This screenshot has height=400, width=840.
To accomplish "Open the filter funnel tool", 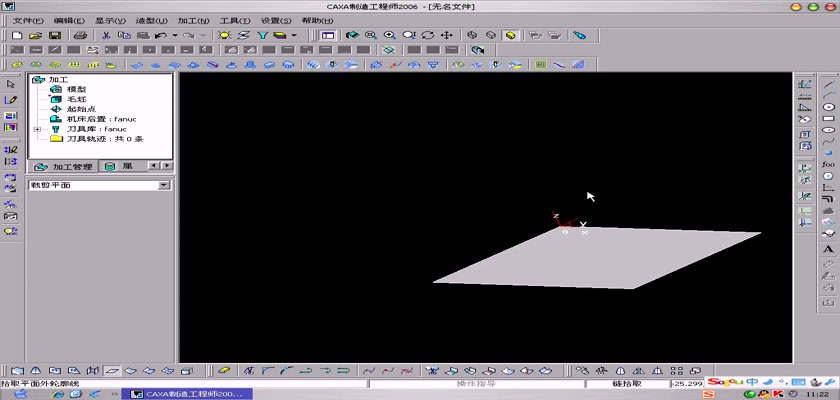I will pyautogui.click(x=262, y=35).
